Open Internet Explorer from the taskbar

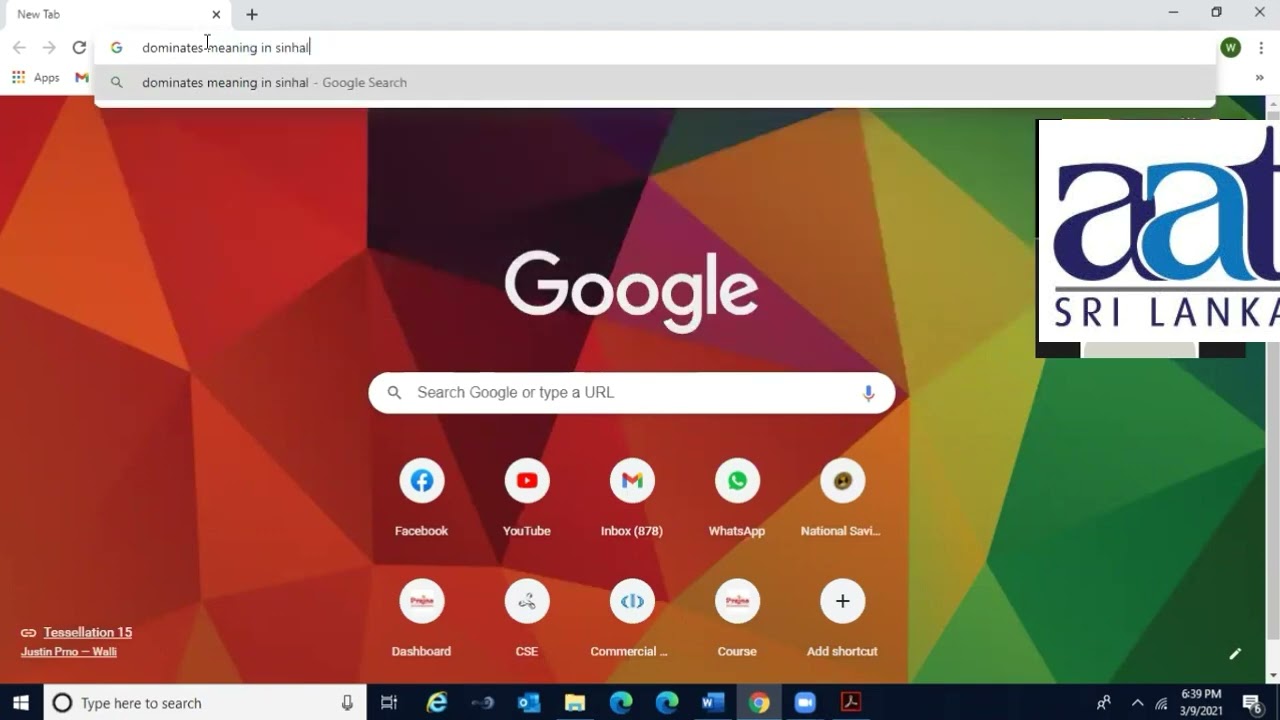point(437,703)
